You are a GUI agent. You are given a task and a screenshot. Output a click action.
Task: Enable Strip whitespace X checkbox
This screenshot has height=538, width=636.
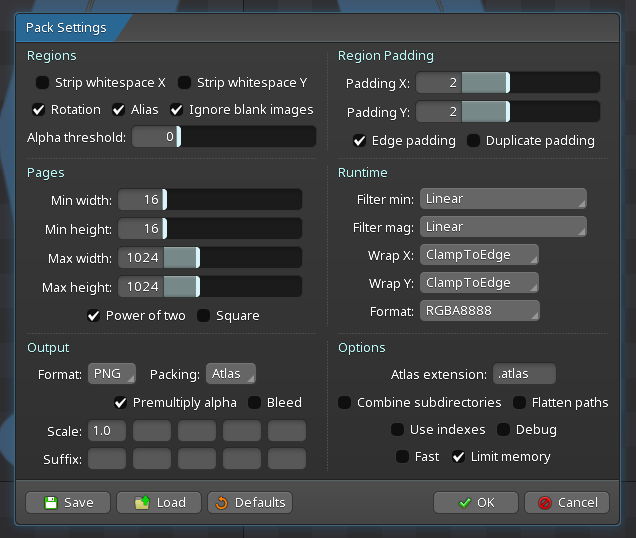(42, 83)
